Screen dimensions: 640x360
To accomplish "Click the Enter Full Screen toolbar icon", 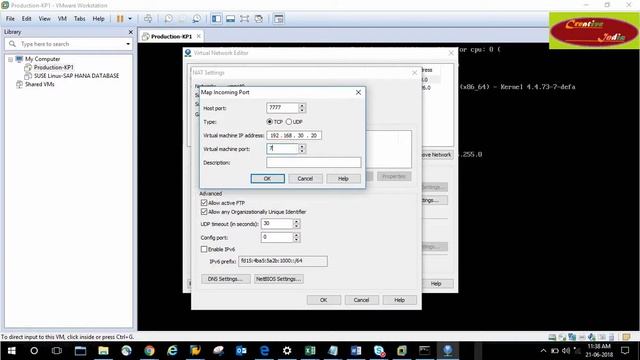I will click(x=244, y=19).
